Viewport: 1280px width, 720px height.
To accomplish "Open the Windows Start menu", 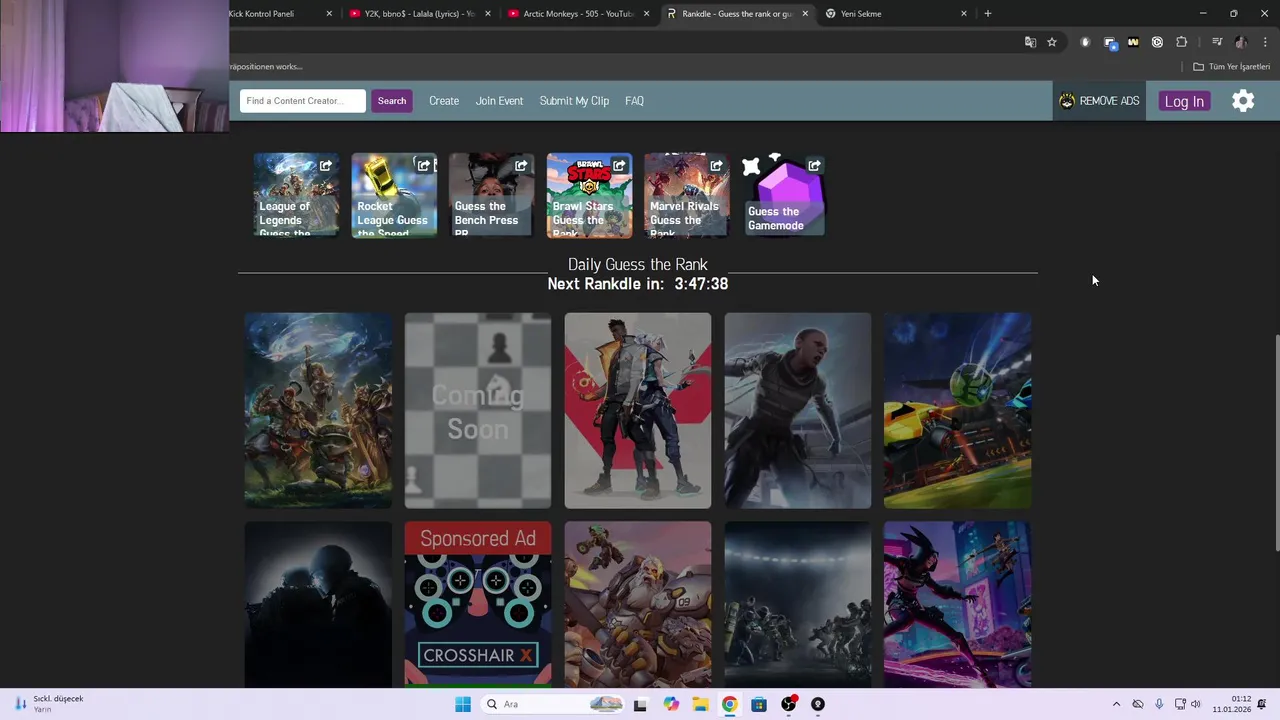I will [463, 704].
